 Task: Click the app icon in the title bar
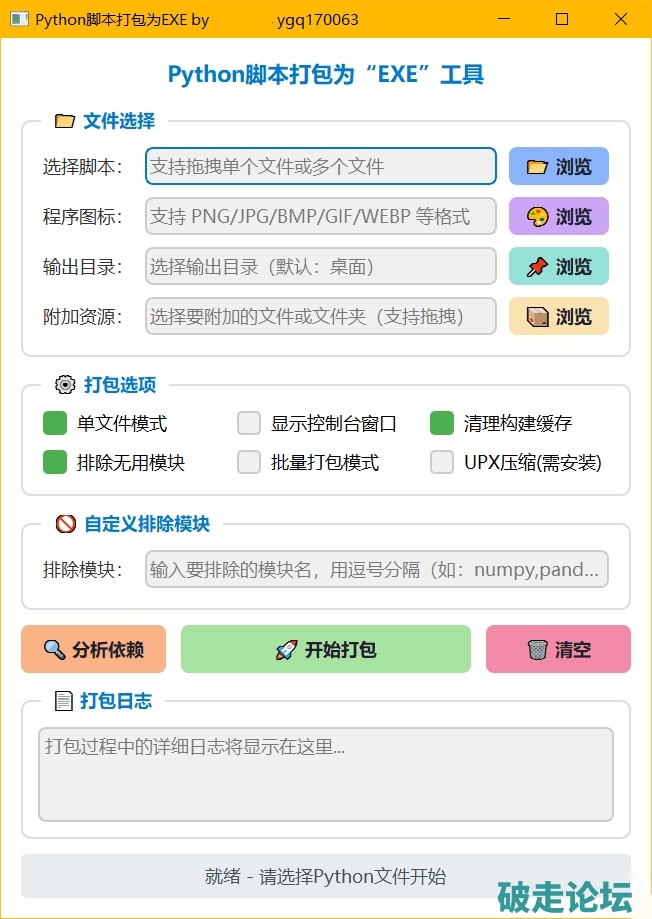coord(18,19)
